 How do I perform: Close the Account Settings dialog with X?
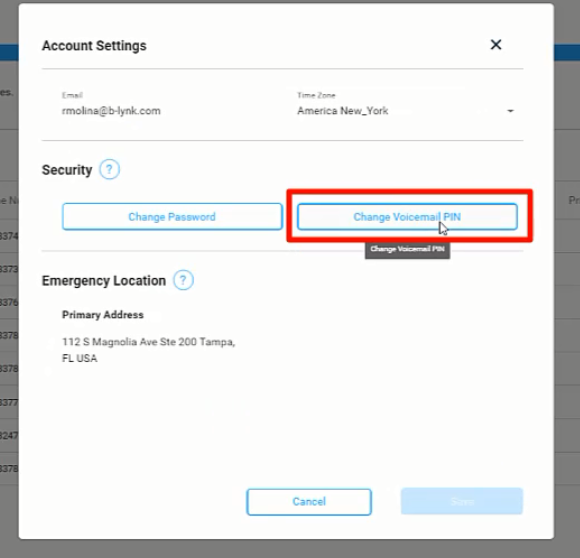pos(496,45)
